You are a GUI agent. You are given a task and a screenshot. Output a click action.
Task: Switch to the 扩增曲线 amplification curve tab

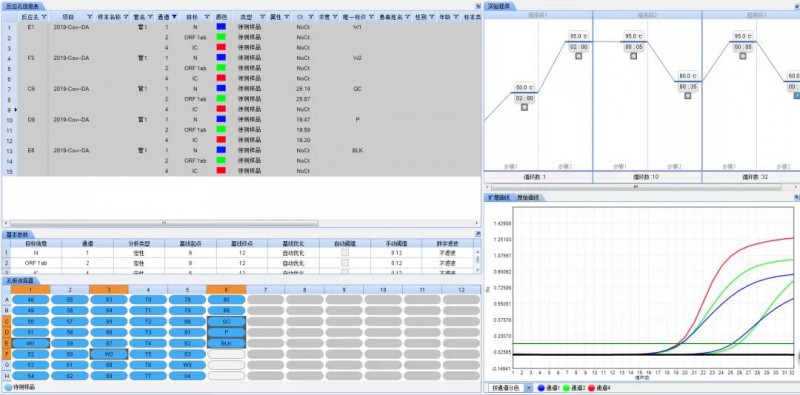[500, 198]
